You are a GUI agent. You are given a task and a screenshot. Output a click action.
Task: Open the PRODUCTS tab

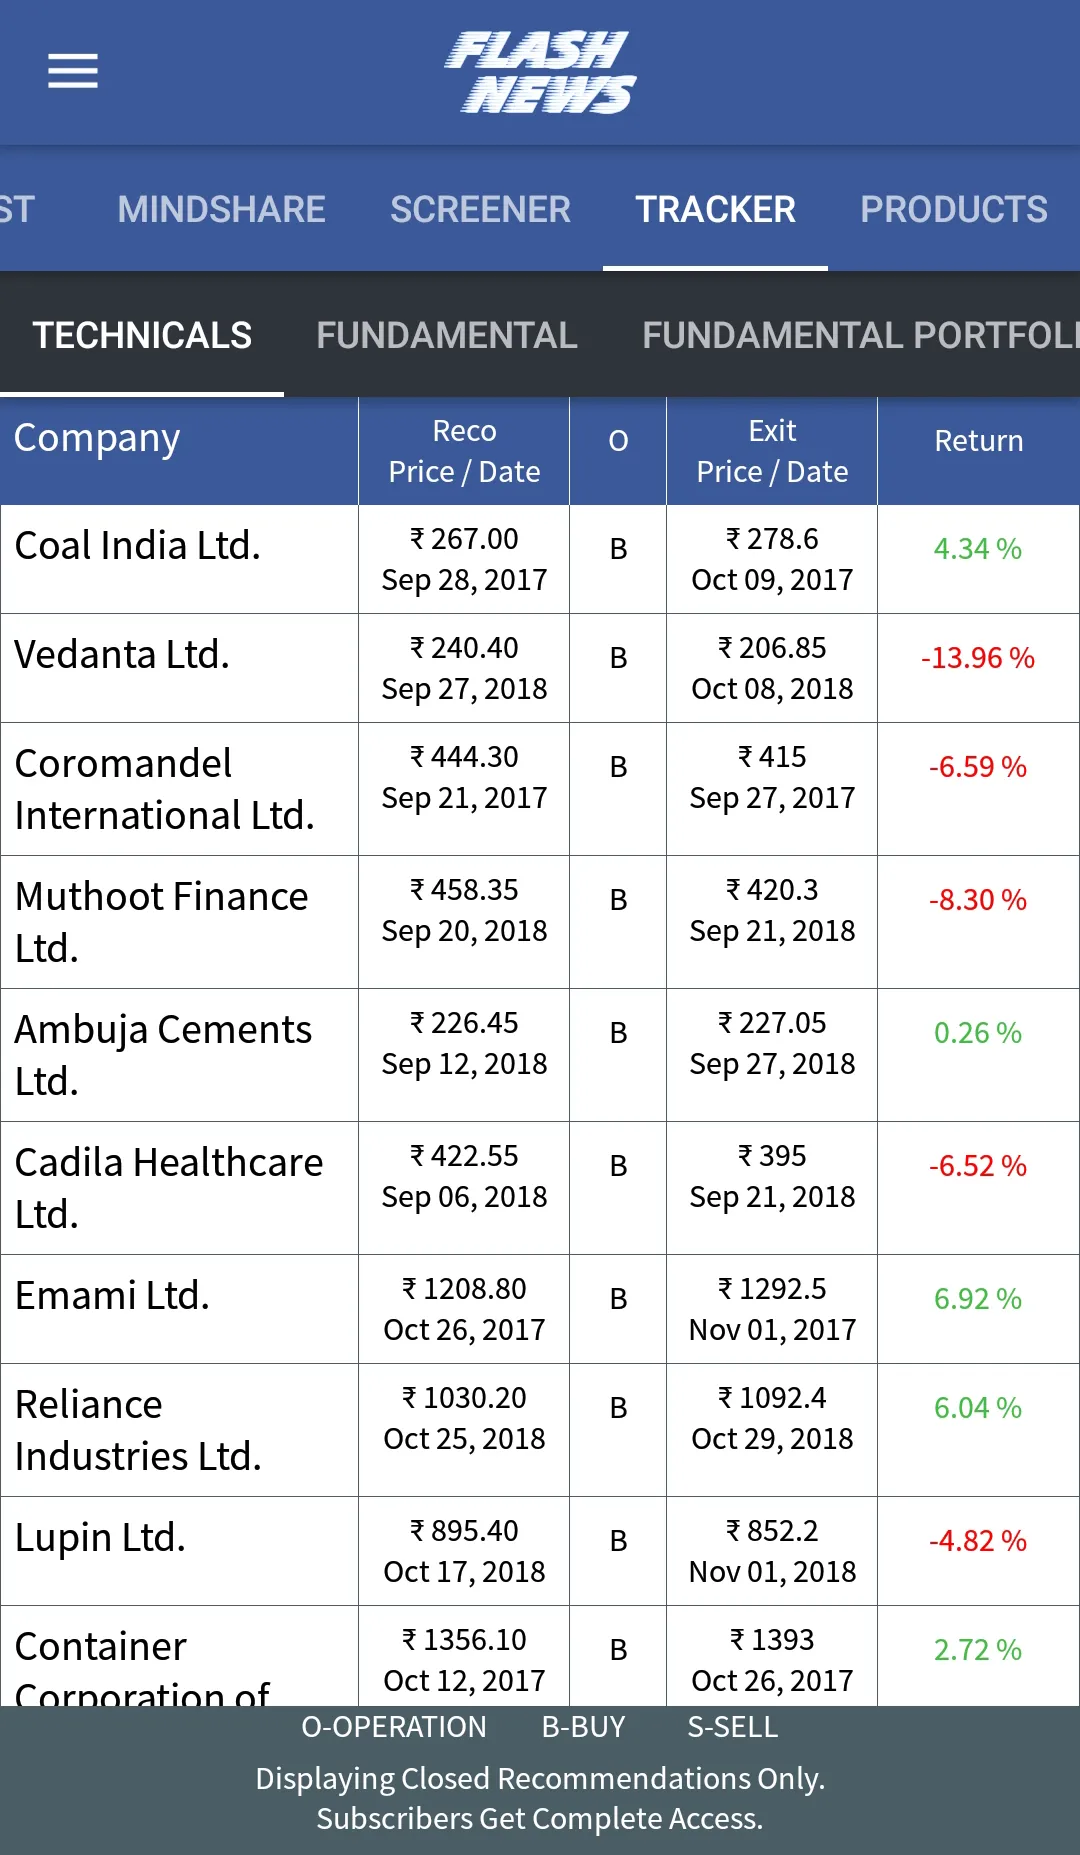[954, 209]
